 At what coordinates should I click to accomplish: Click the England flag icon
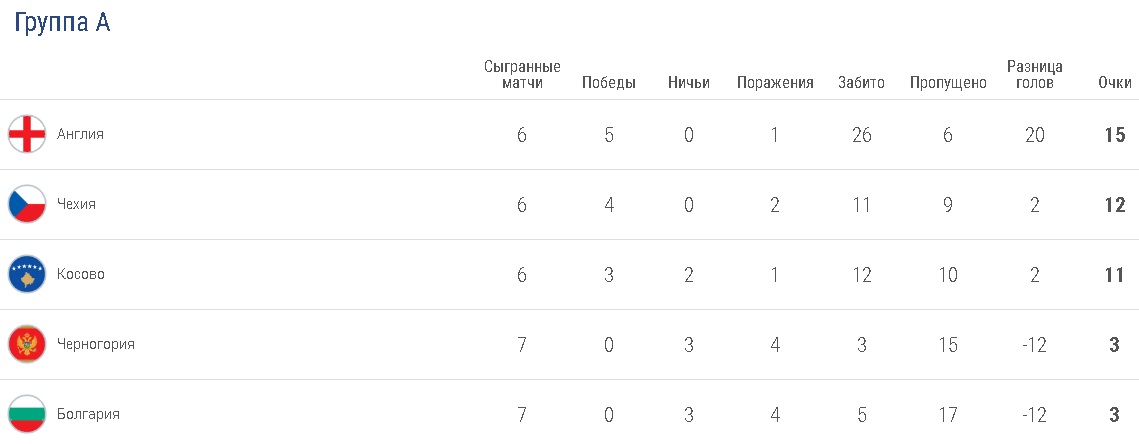[27, 134]
